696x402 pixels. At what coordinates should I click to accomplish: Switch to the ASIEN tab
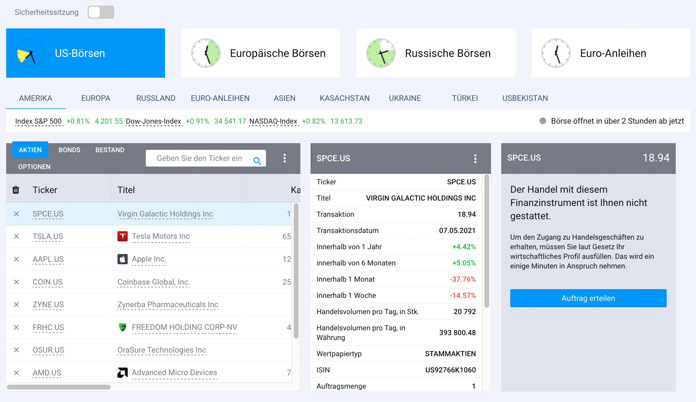click(285, 98)
